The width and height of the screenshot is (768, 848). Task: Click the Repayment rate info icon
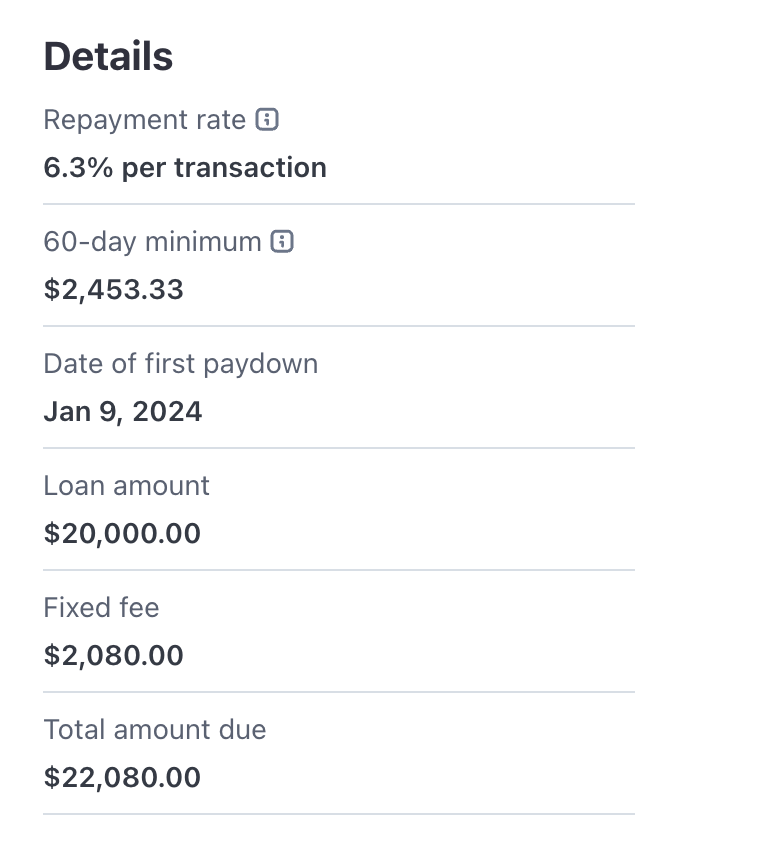[267, 120]
